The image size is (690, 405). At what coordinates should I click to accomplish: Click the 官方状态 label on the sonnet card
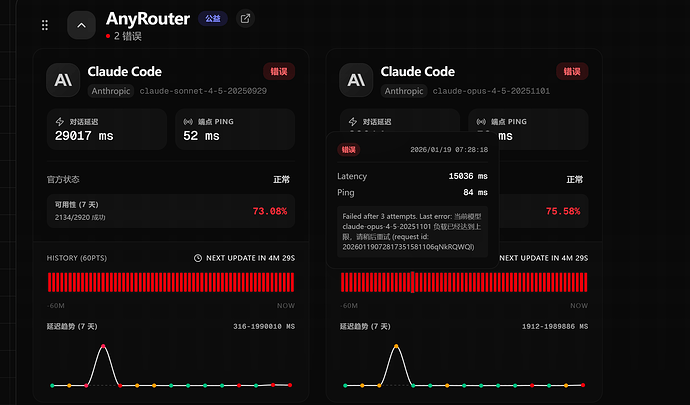(x=63, y=179)
